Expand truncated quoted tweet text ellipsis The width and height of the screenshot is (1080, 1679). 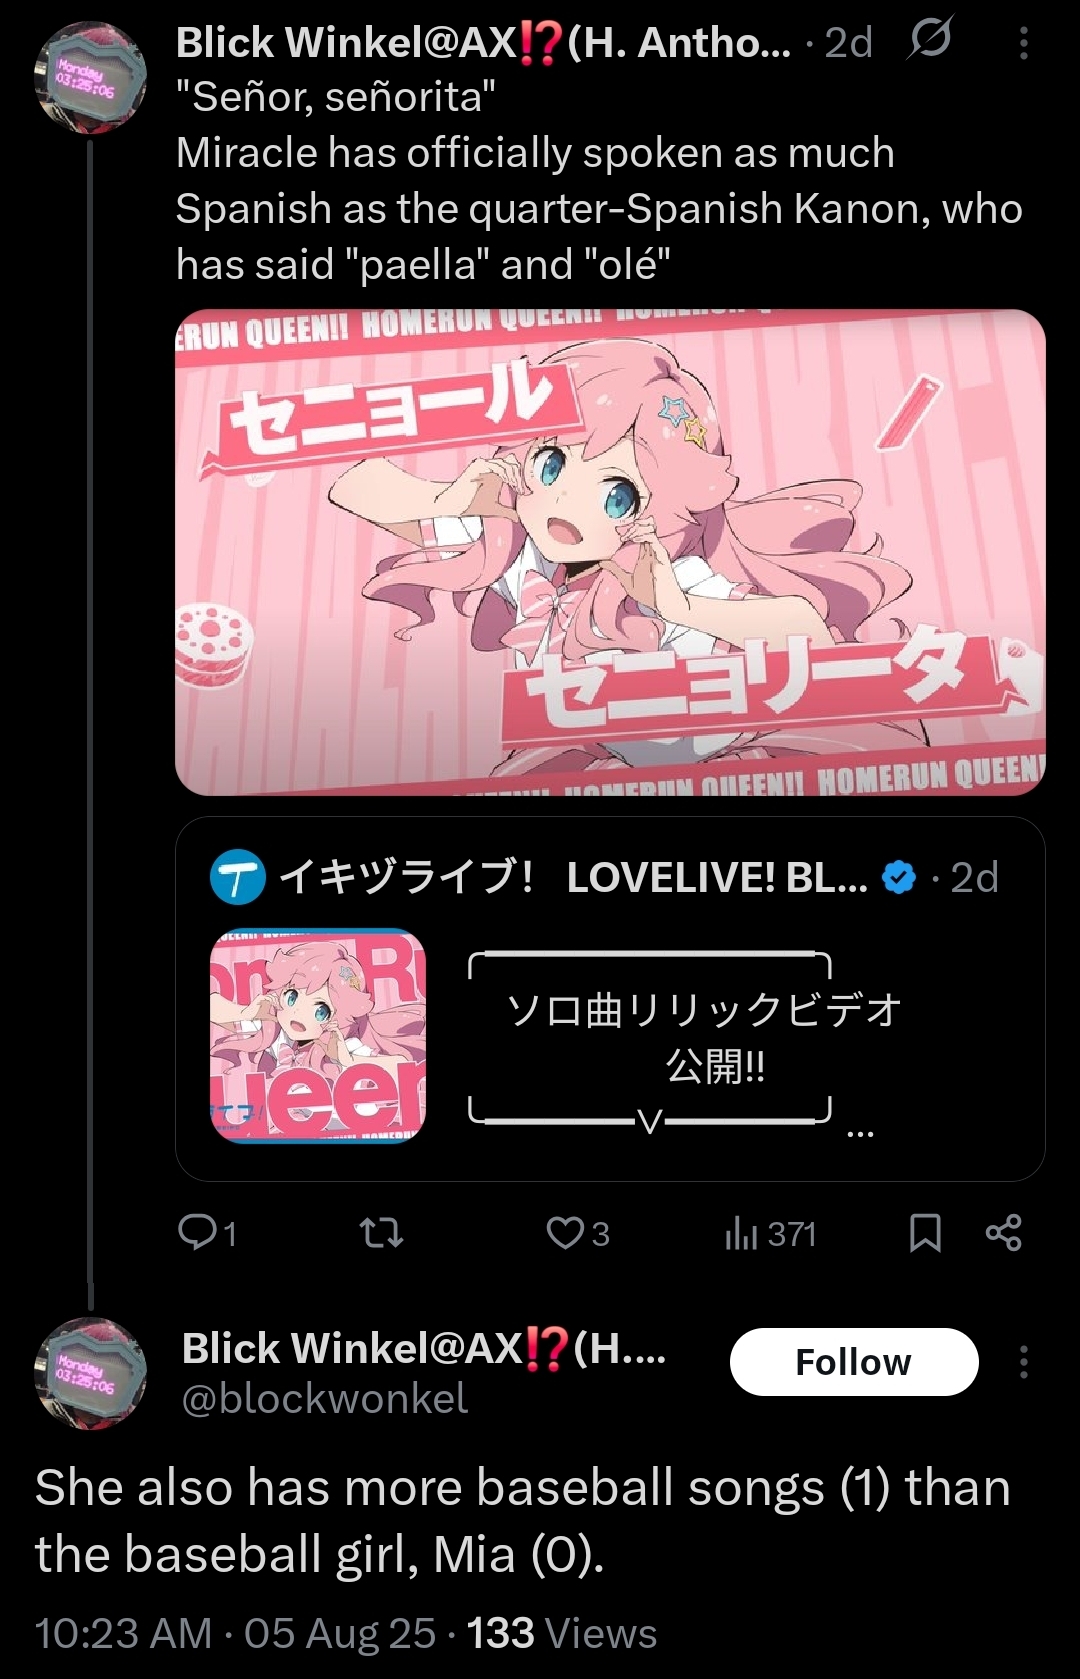coord(860,1133)
